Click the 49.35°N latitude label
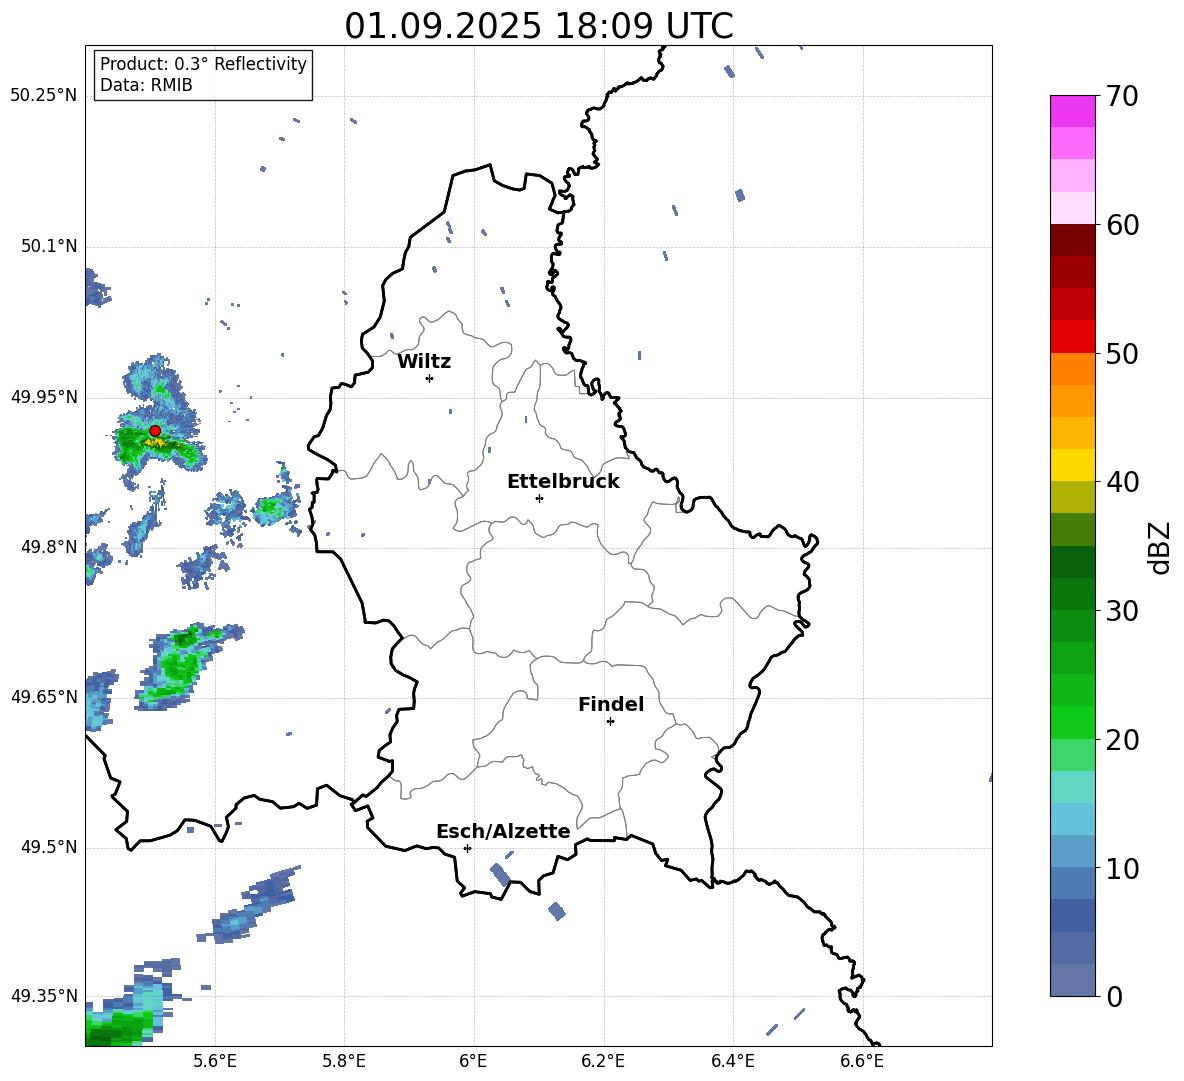This screenshot has height=1081, width=1184. point(44,996)
